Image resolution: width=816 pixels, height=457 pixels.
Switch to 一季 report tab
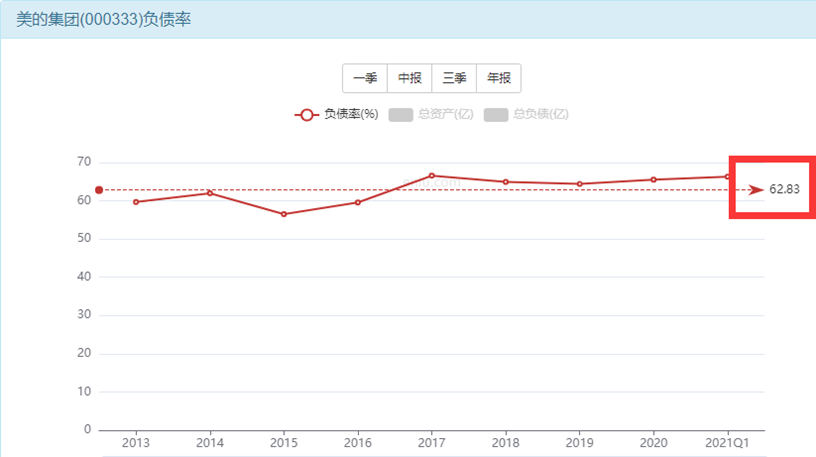pyautogui.click(x=365, y=79)
